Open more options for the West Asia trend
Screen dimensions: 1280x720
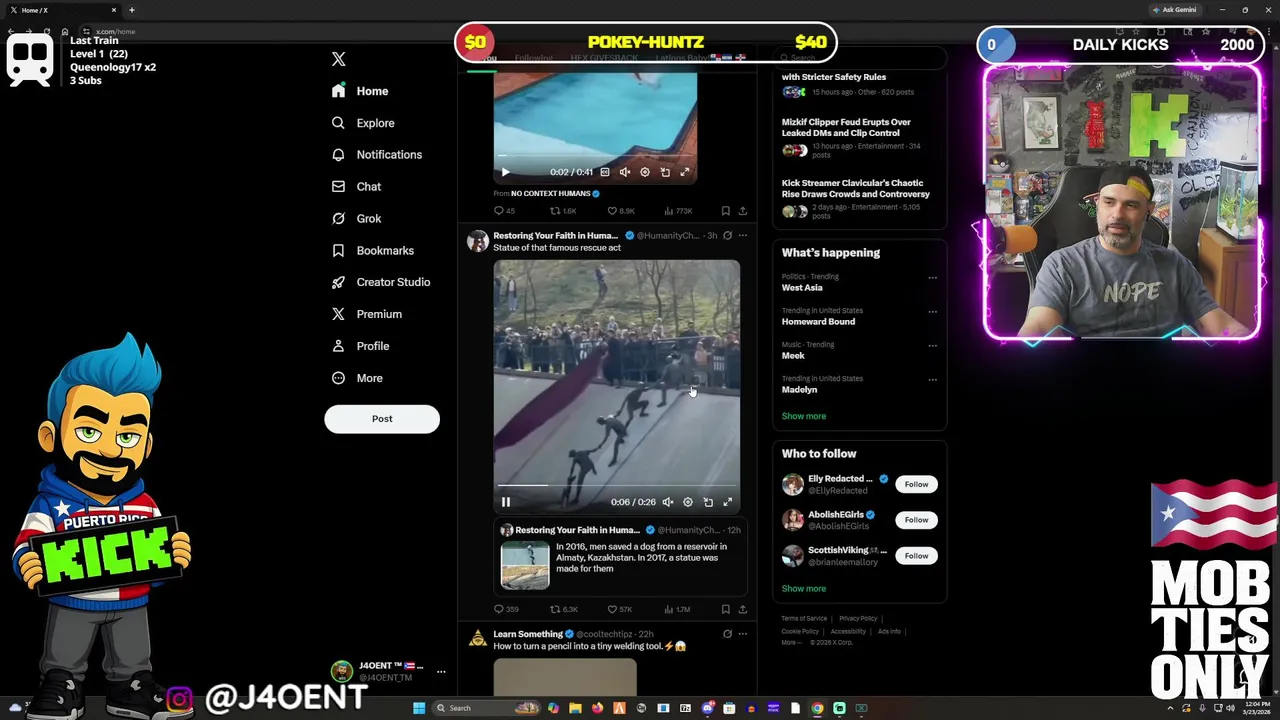tap(932, 278)
